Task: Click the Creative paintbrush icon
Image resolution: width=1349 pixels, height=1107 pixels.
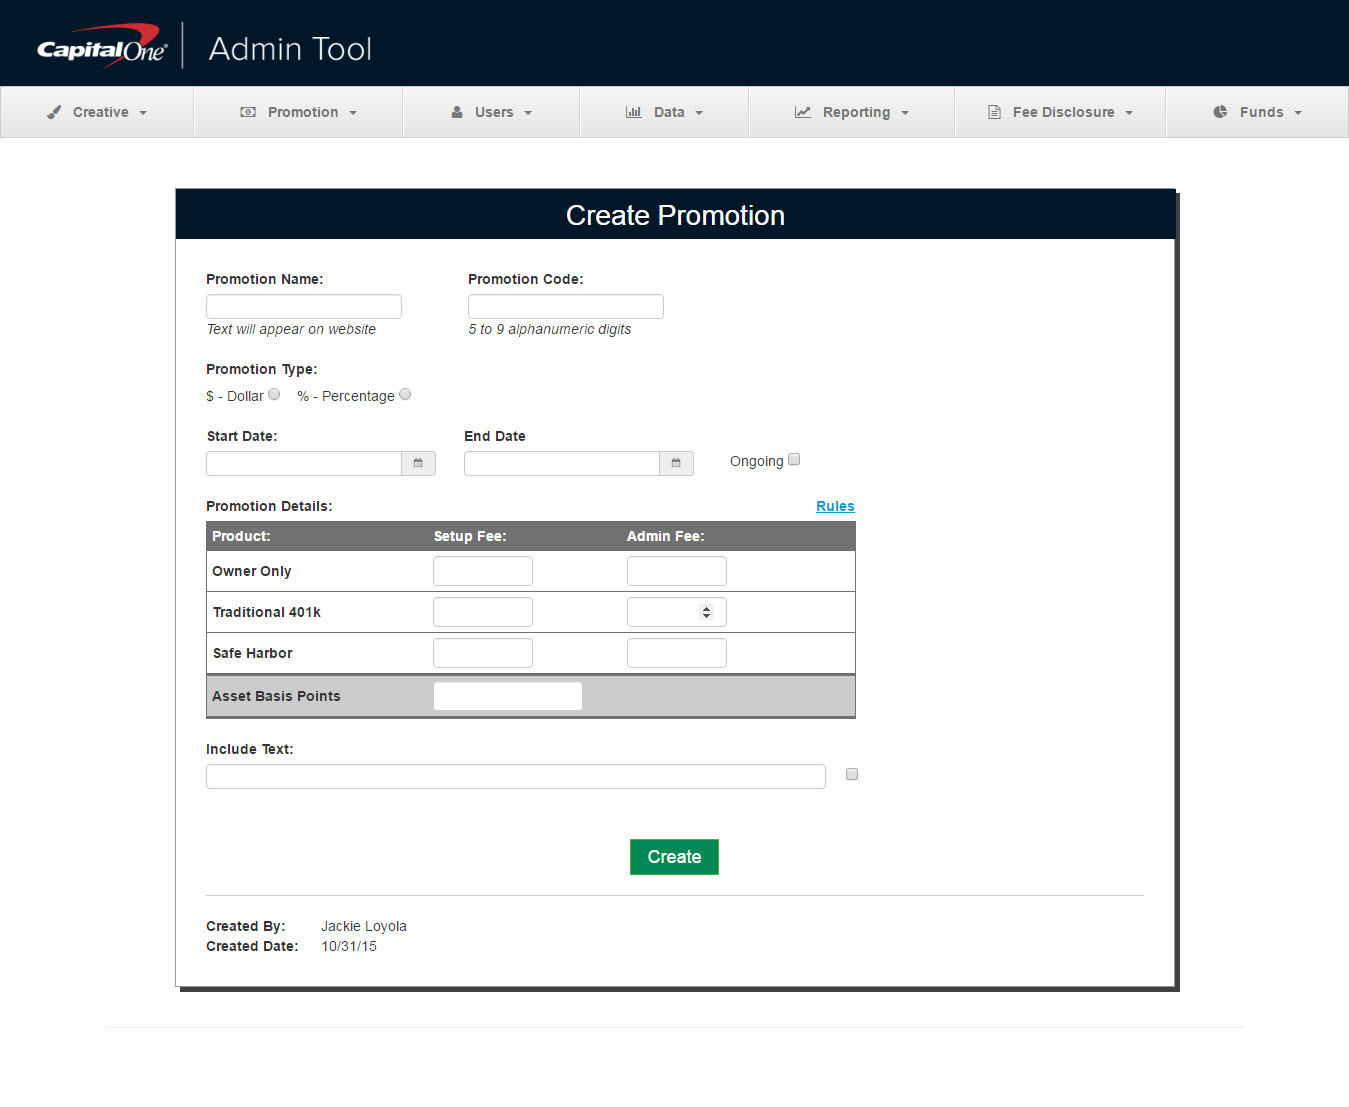Action: 54,112
